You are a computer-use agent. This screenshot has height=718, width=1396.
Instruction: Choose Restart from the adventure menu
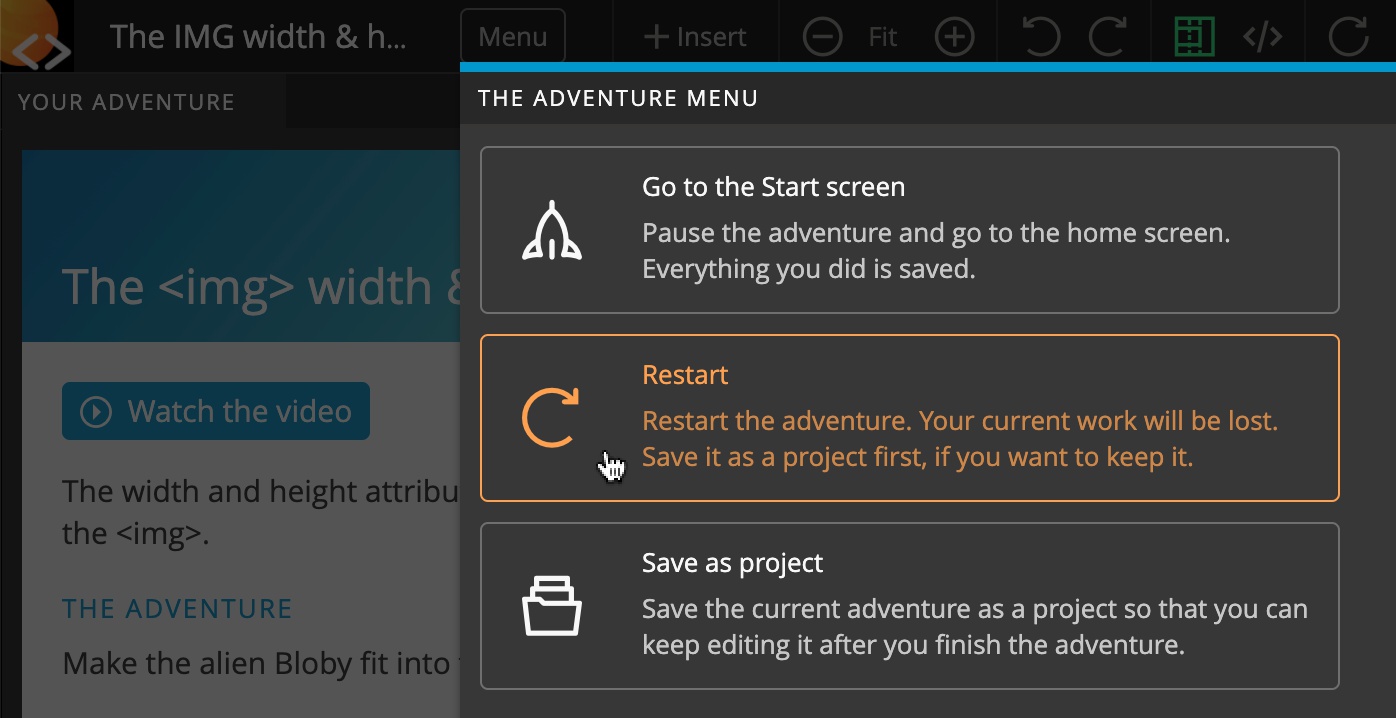coord(909,417)
